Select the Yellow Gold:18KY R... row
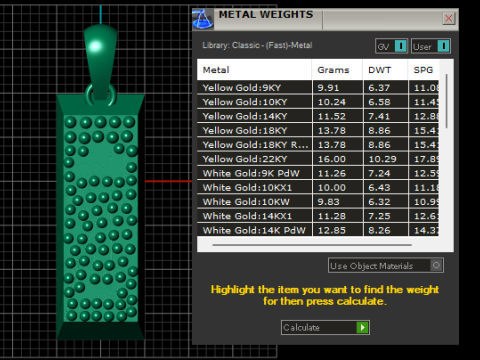This screenshot has height=360, width=480. [318, 145]
